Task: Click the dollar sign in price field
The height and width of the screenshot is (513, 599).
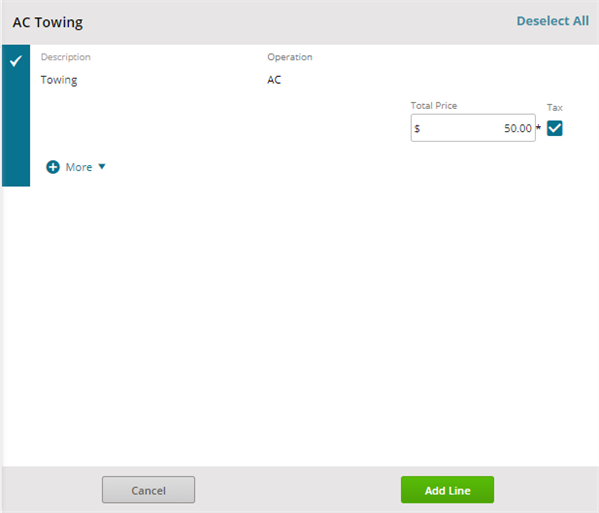Action: [417, 129]
